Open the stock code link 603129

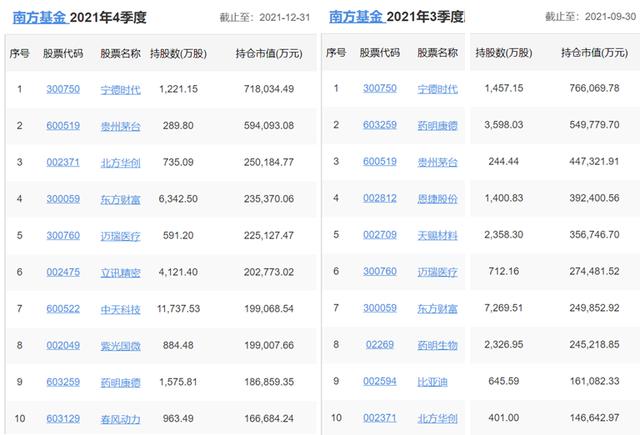coord(63,419)
